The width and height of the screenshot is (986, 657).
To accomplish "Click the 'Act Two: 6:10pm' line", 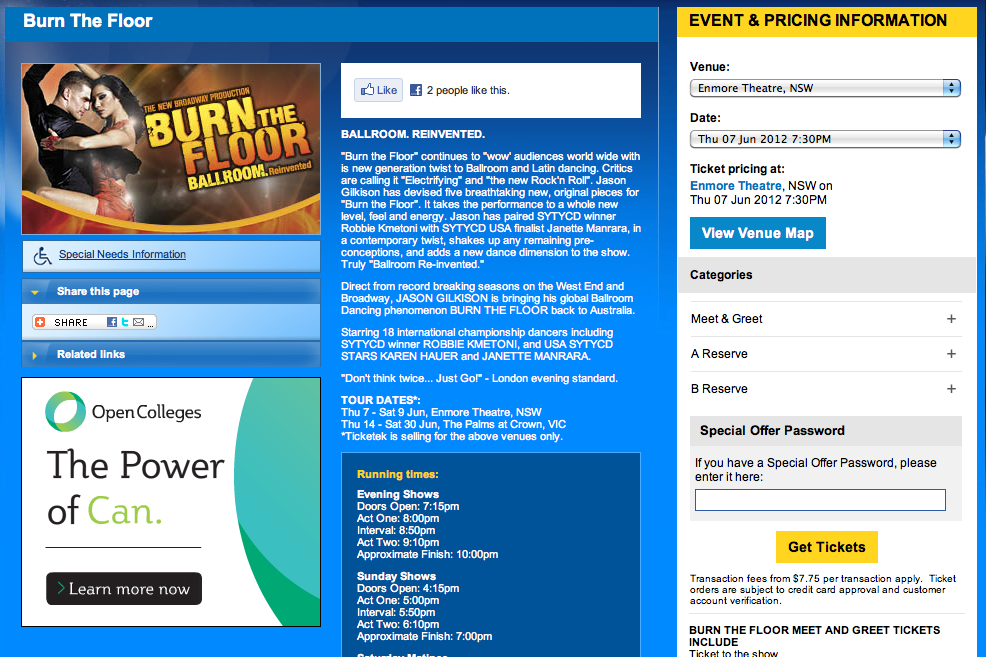I will click(398, 624).
